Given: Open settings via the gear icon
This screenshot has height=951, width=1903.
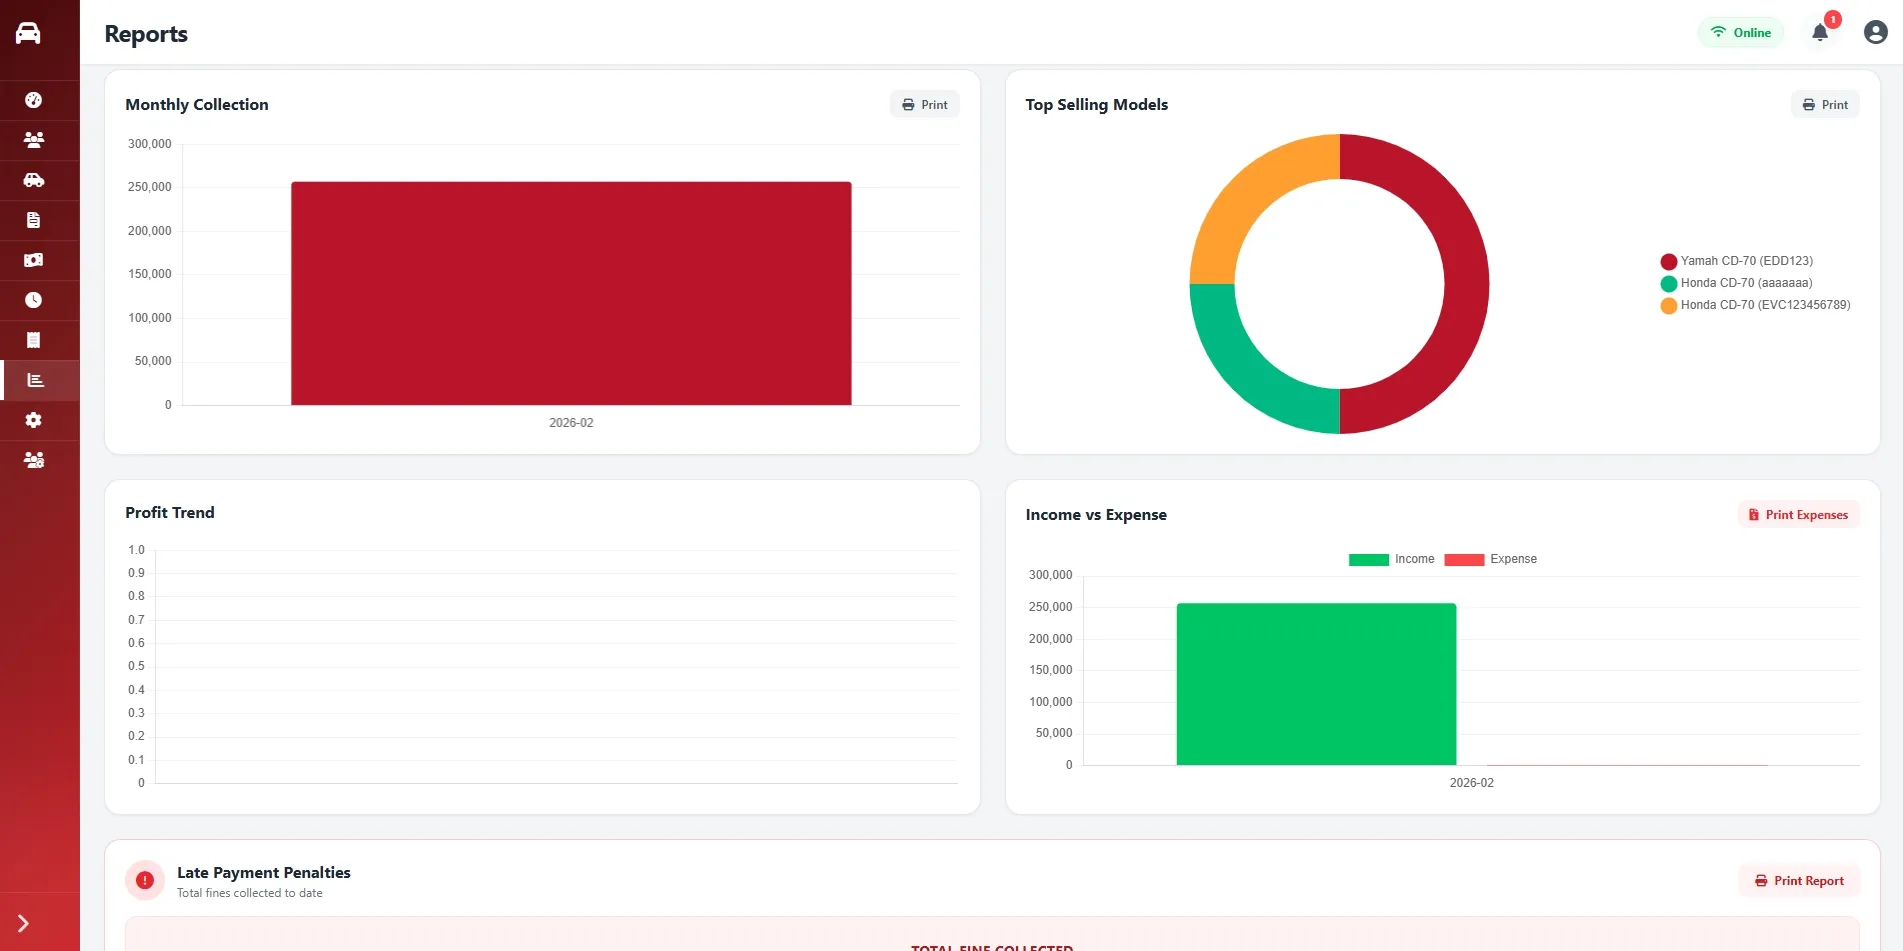Looking at the screenshot, I should click(34, 420).
